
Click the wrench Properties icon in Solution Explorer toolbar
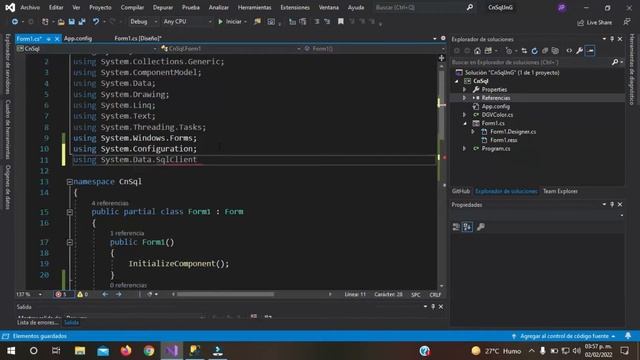[580, 51]
